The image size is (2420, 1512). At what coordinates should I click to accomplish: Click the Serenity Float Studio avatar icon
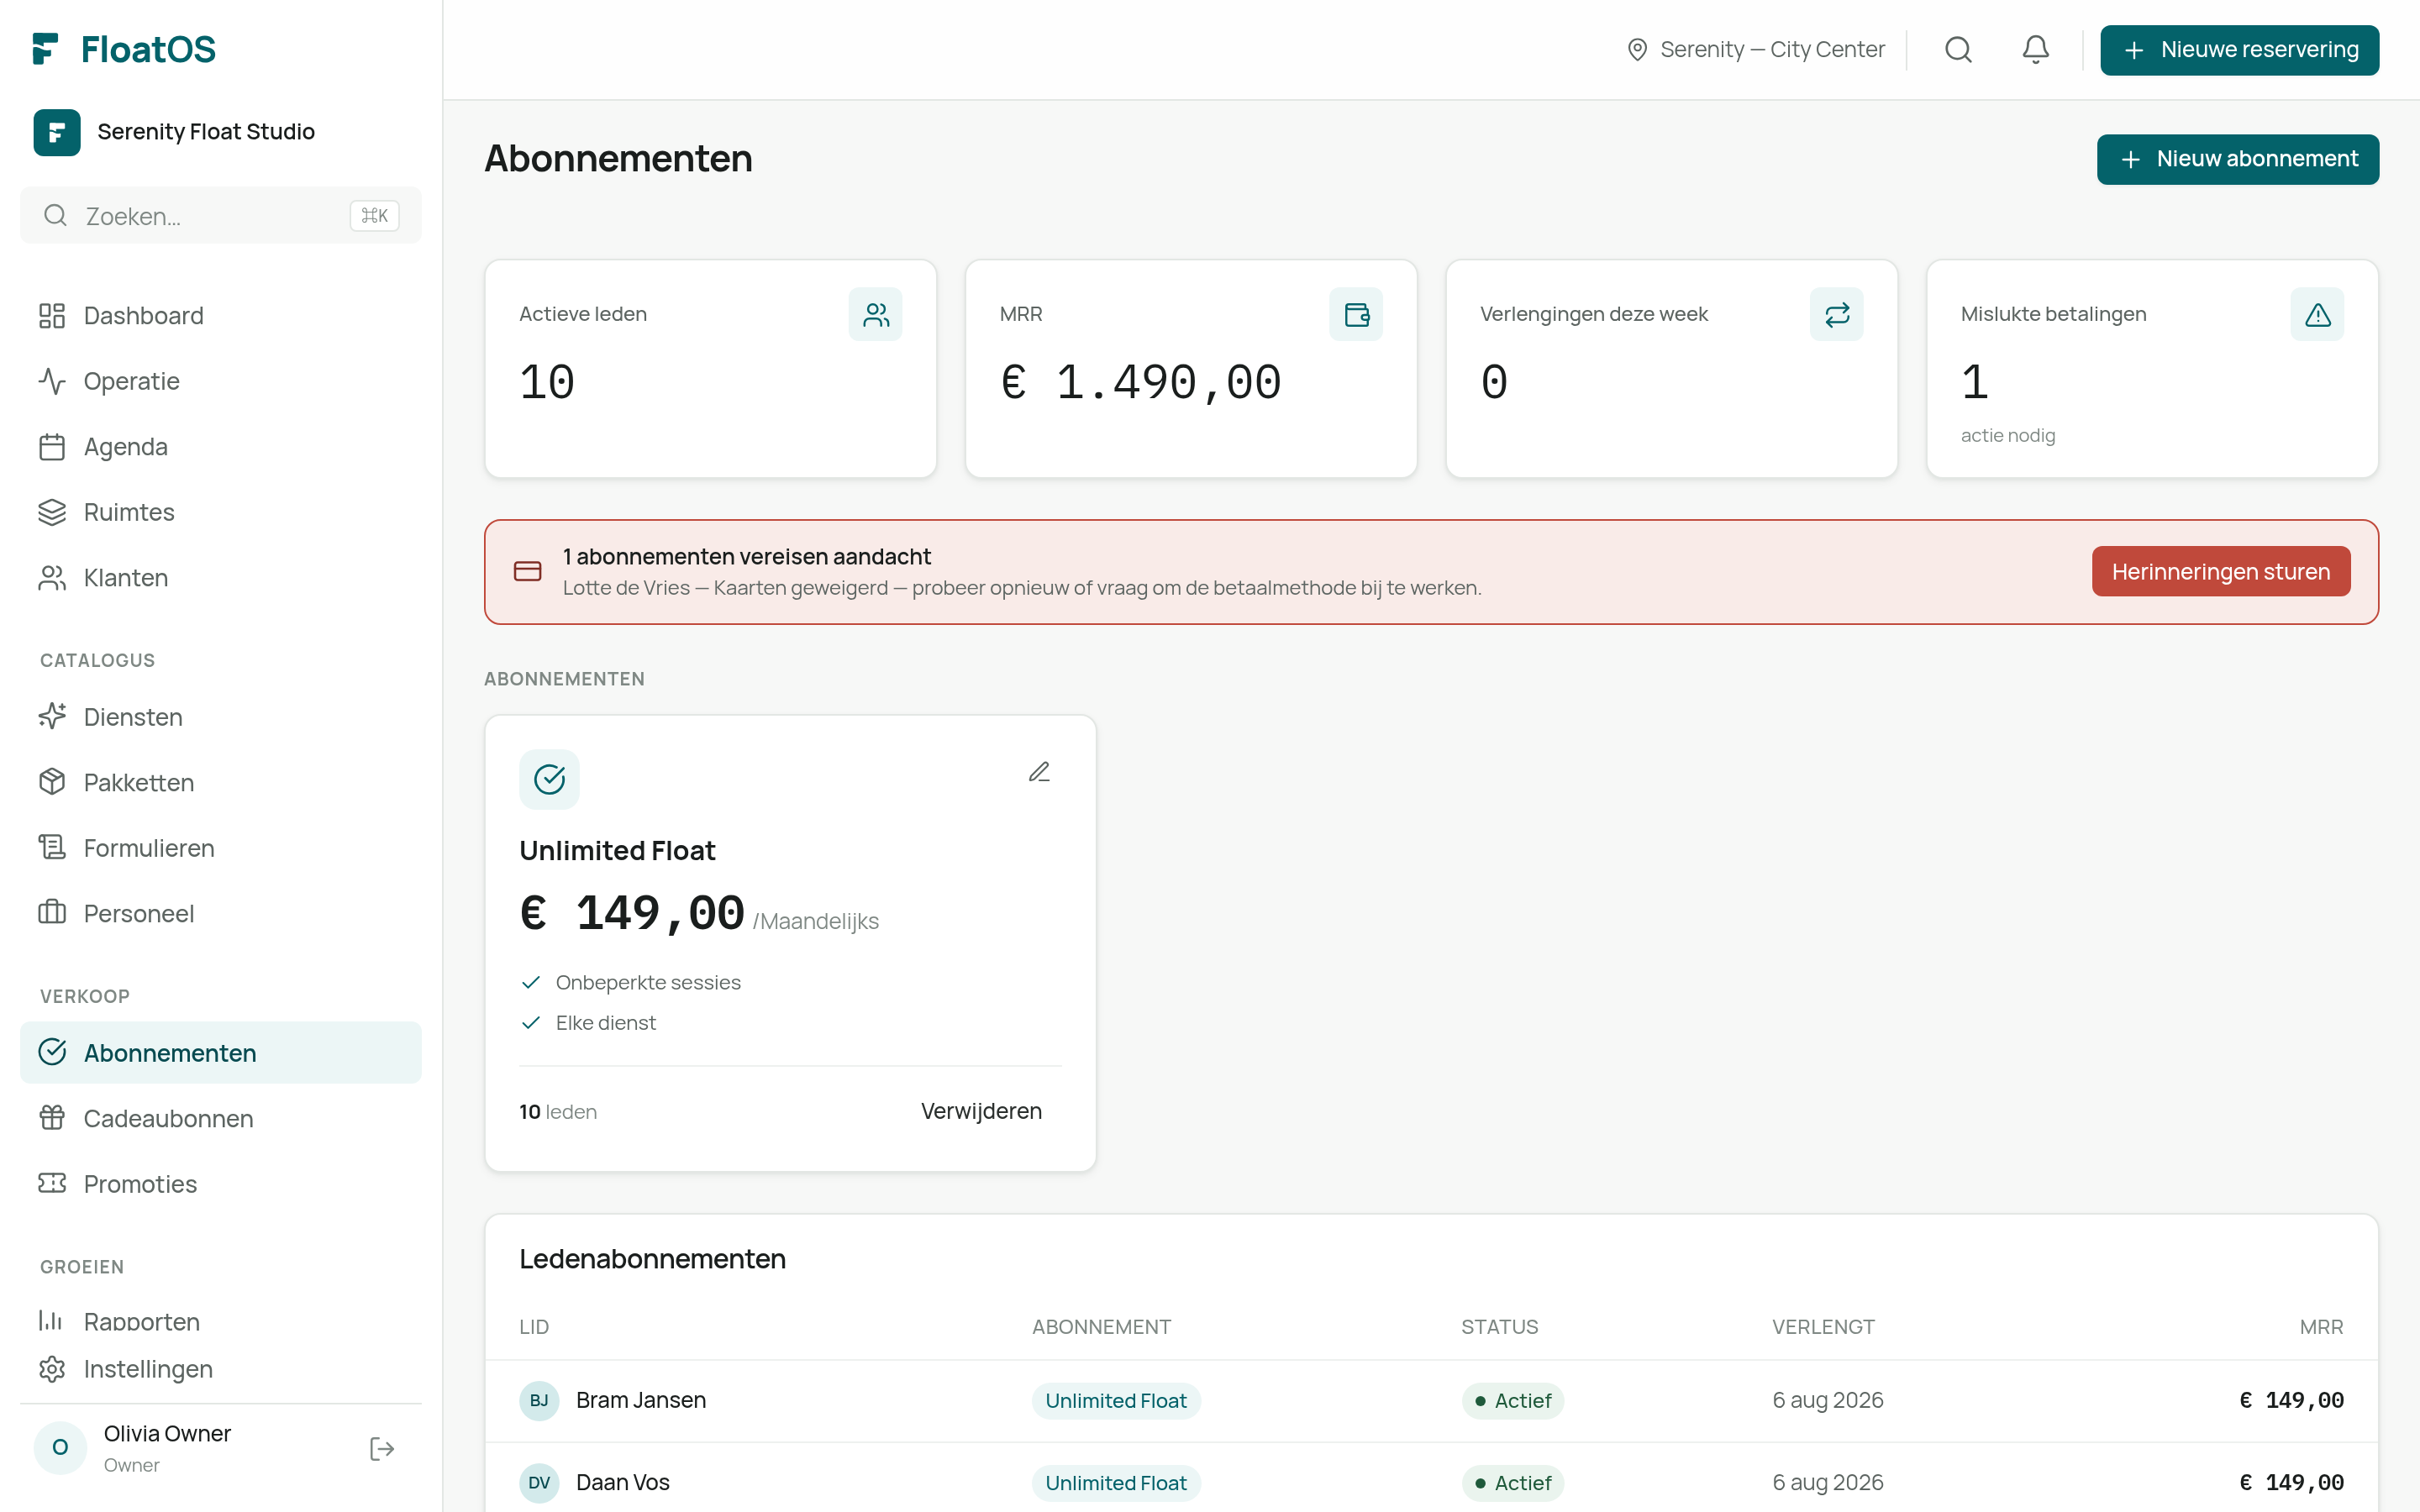pyautogui.click(x=57, y=132)
